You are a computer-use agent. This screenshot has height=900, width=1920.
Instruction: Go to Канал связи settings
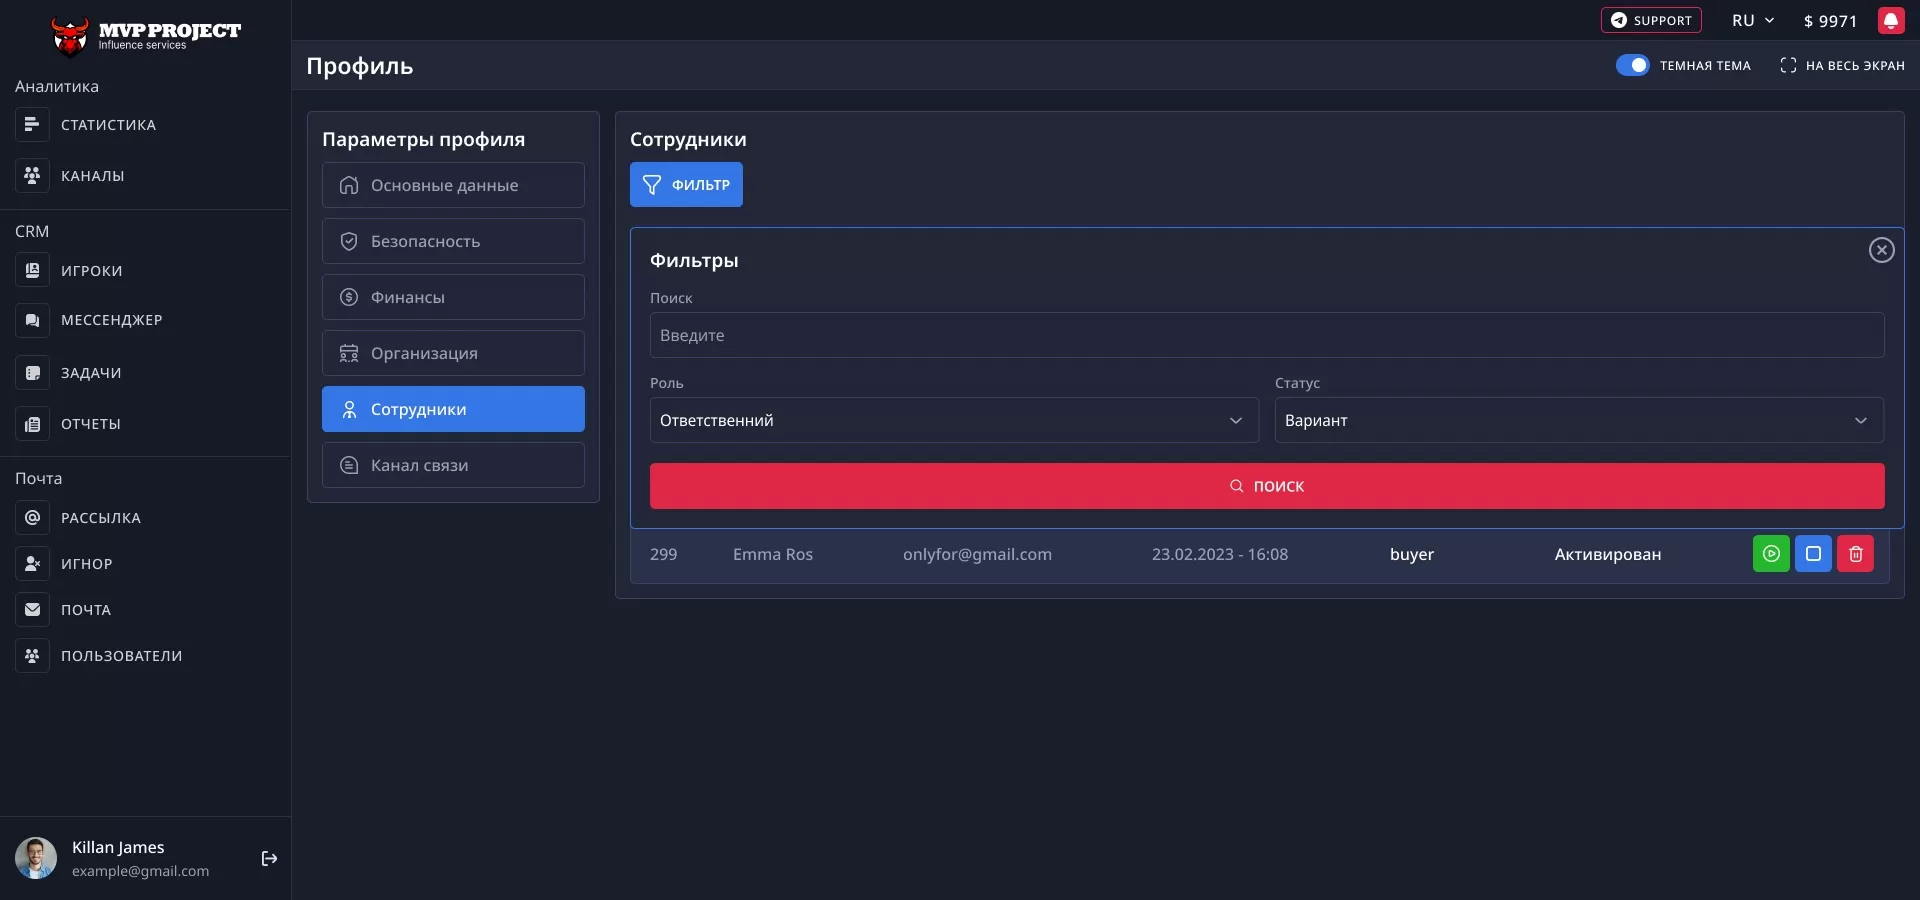click(x=453, y=465)
